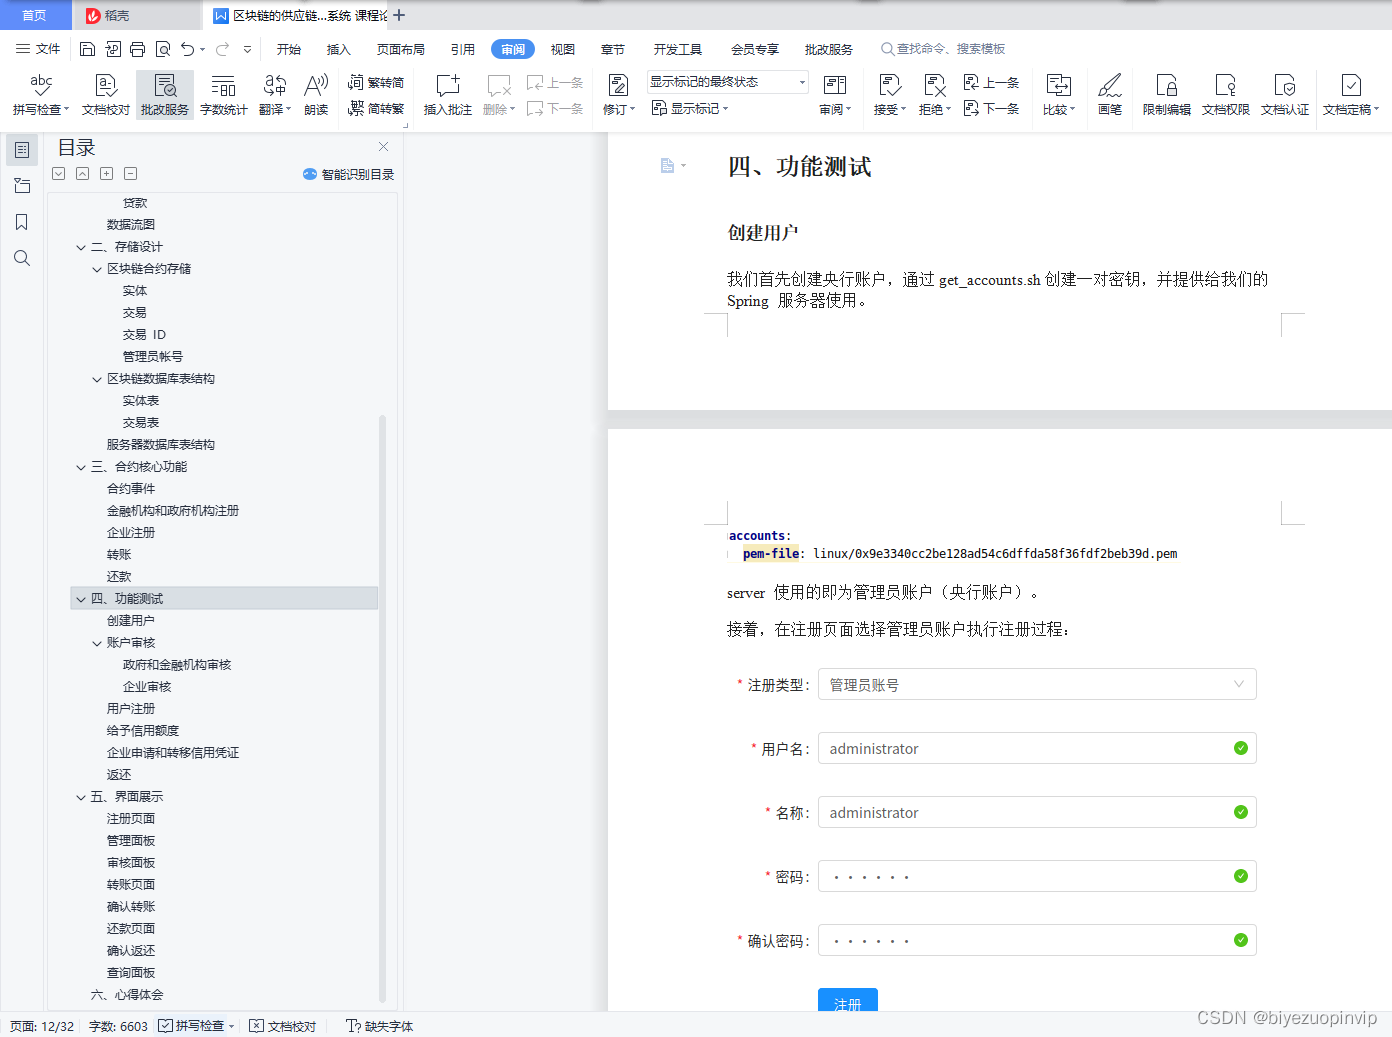This screenshot has height=1037, width=1392.
Task: Open 限制编辑 restrict editing
Action: (x=1167, y=94)
